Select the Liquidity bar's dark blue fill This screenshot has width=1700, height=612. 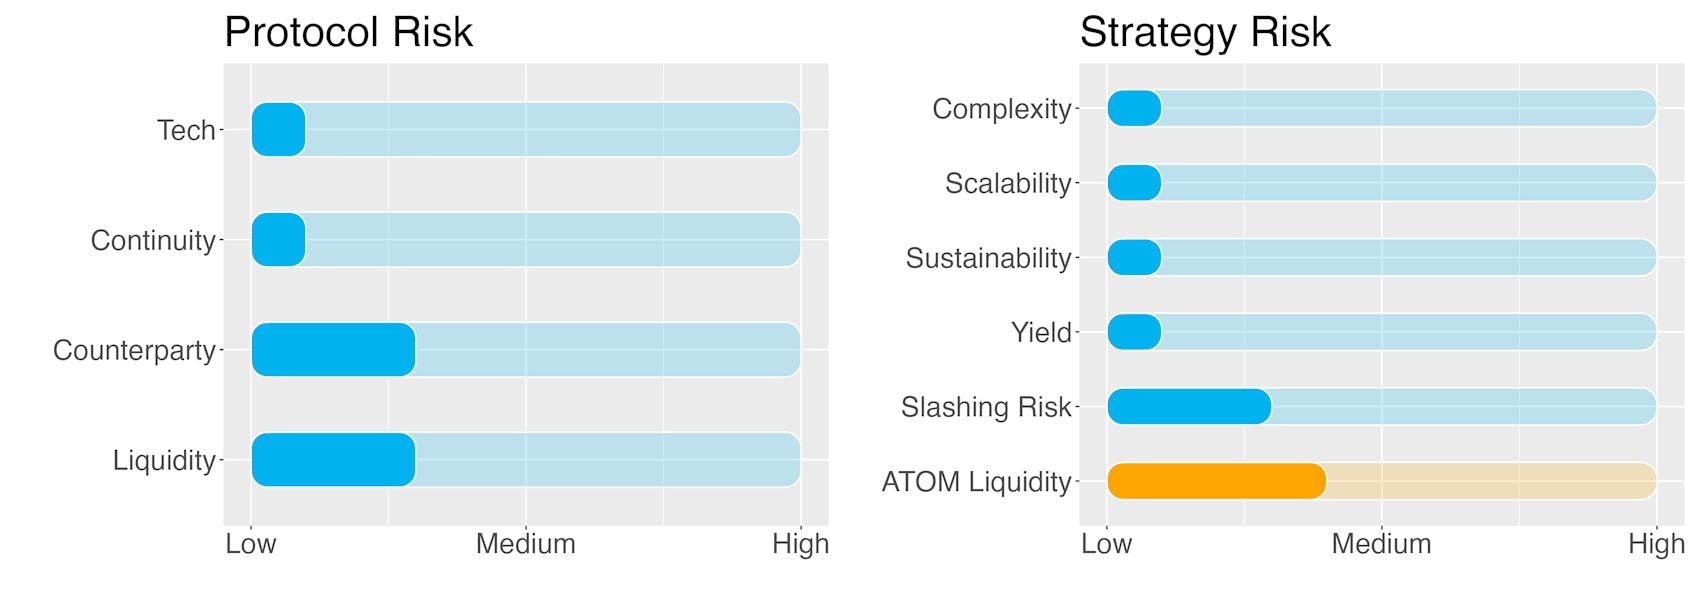pyautogui.click(x=333, y=460)
